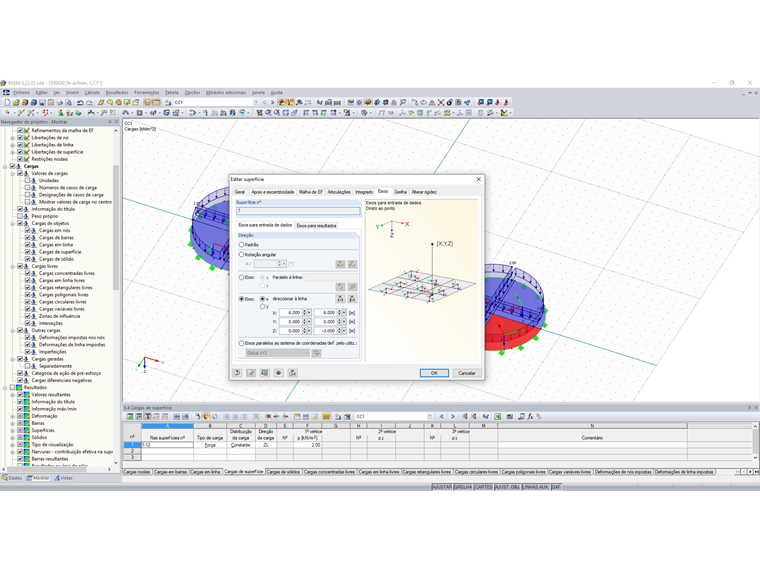The width and height of the screenshot is (760, 570).
Task: Open the Dados navigator tab
Action: (12, 478)
